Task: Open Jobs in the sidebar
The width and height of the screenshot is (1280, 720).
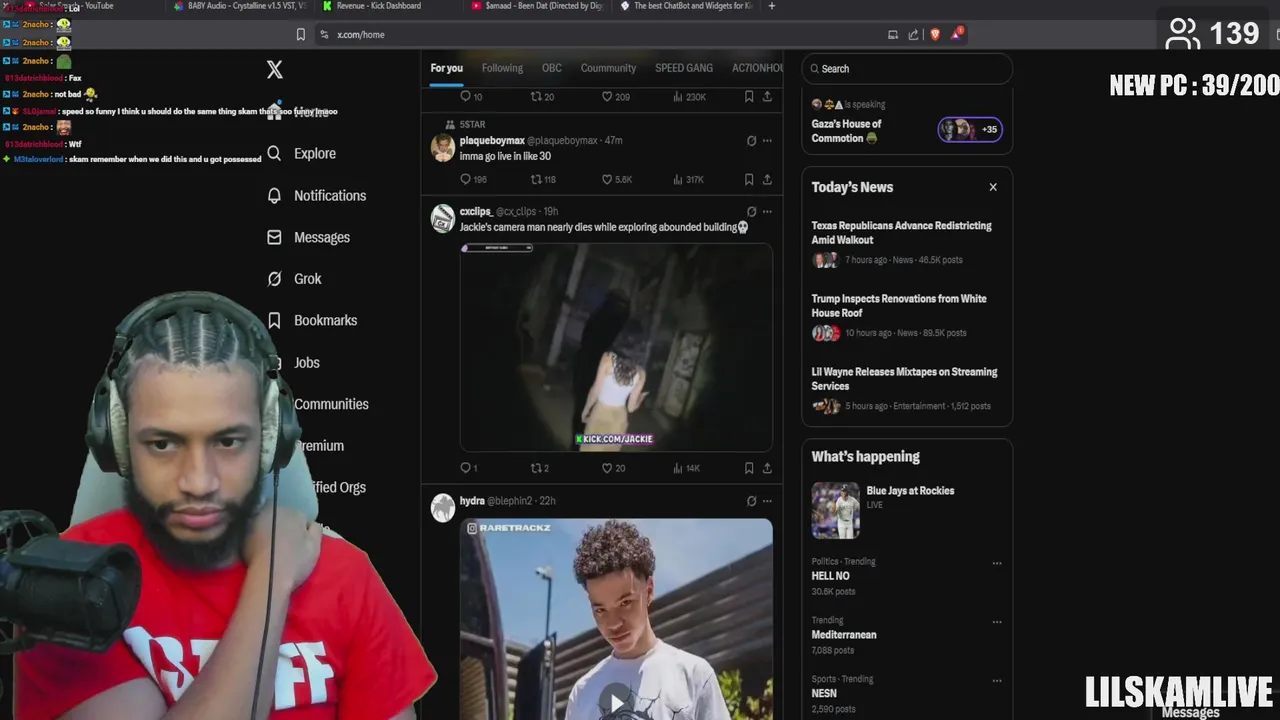Action: click(294, 362)
